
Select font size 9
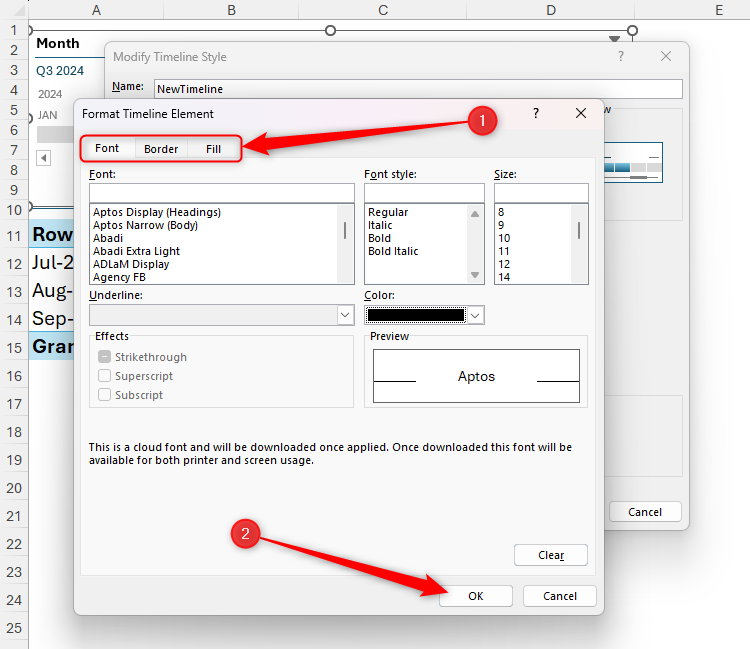[501, 225]
